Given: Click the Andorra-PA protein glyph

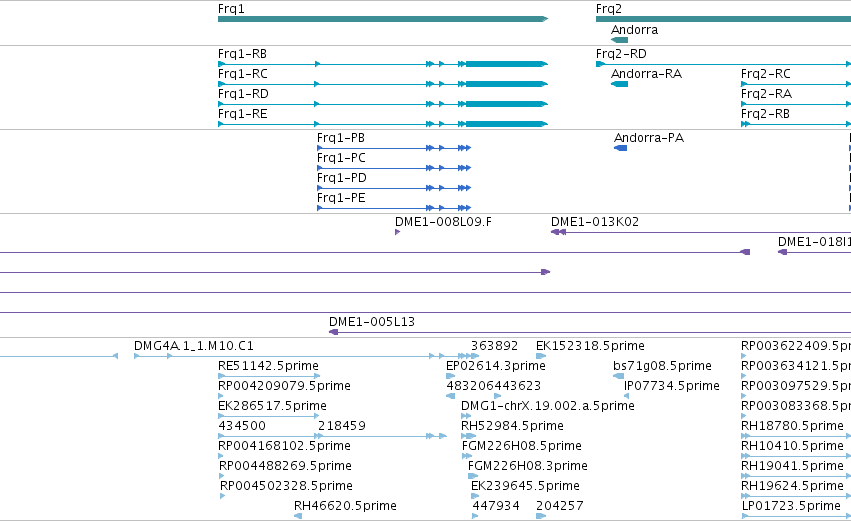Looking at the screenshot, I should click(x=620, y=148).
